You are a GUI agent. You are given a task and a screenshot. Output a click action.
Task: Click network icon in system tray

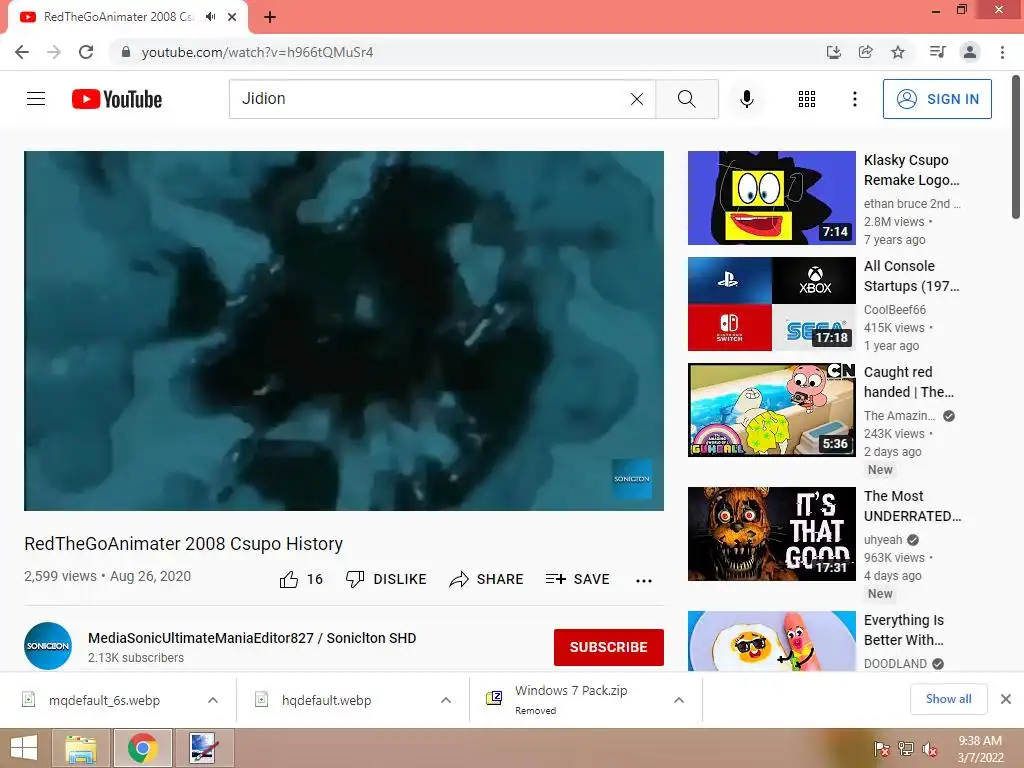pos(906,749)
